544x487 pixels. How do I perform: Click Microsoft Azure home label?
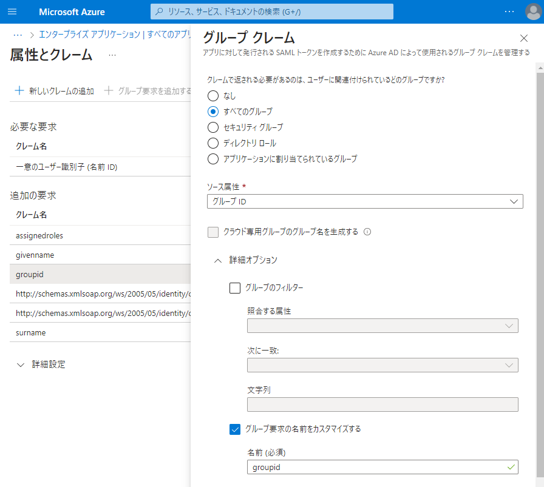tap(72, 12)
